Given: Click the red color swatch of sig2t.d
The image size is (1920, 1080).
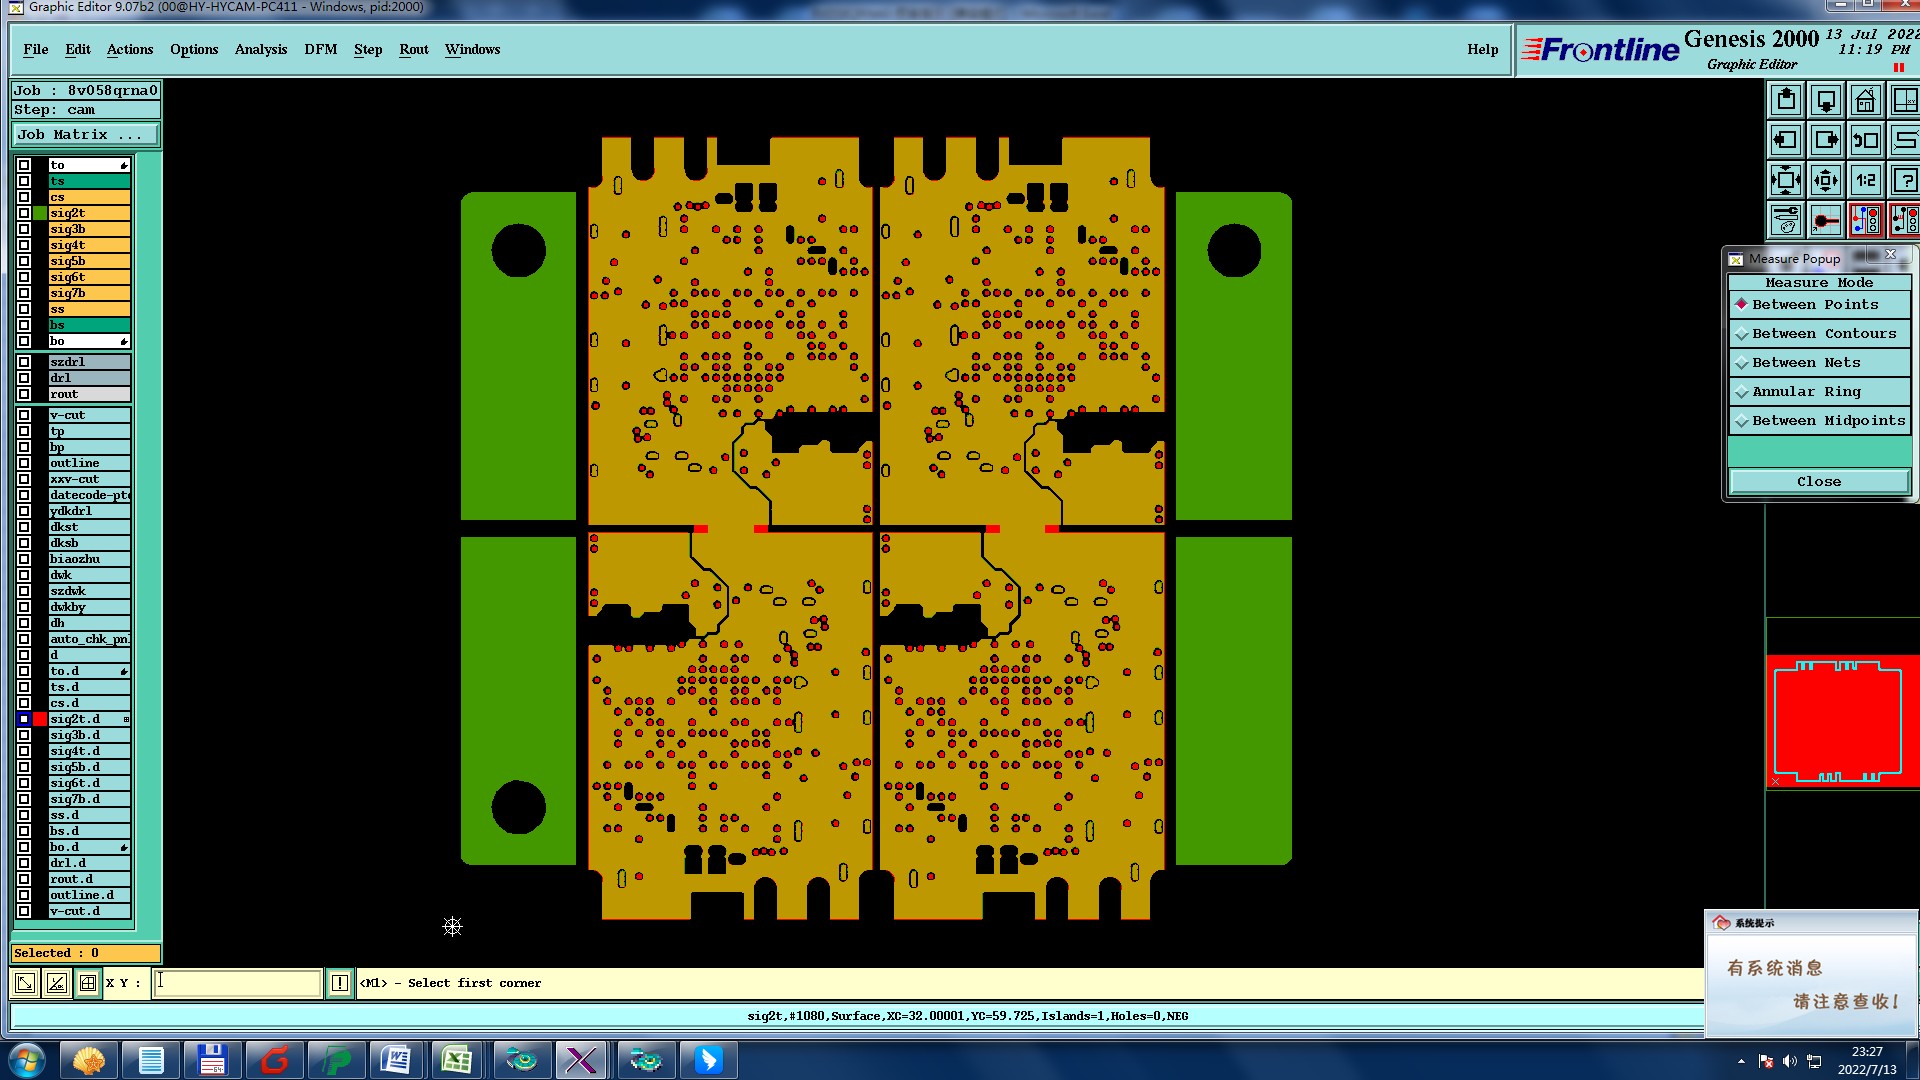Looking at the screenshot, I should click(40, 719).
